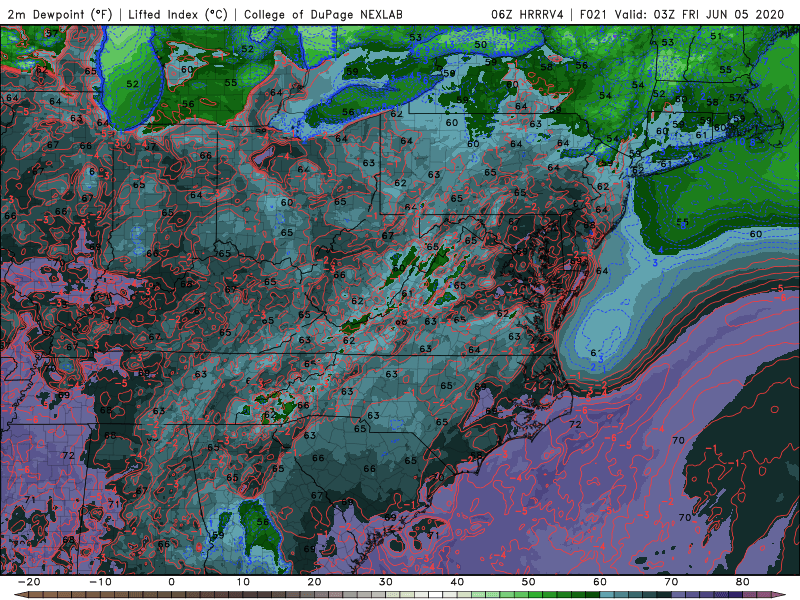Click the "80" color scale label
800x600 pixels.
(x=743, y=582)
